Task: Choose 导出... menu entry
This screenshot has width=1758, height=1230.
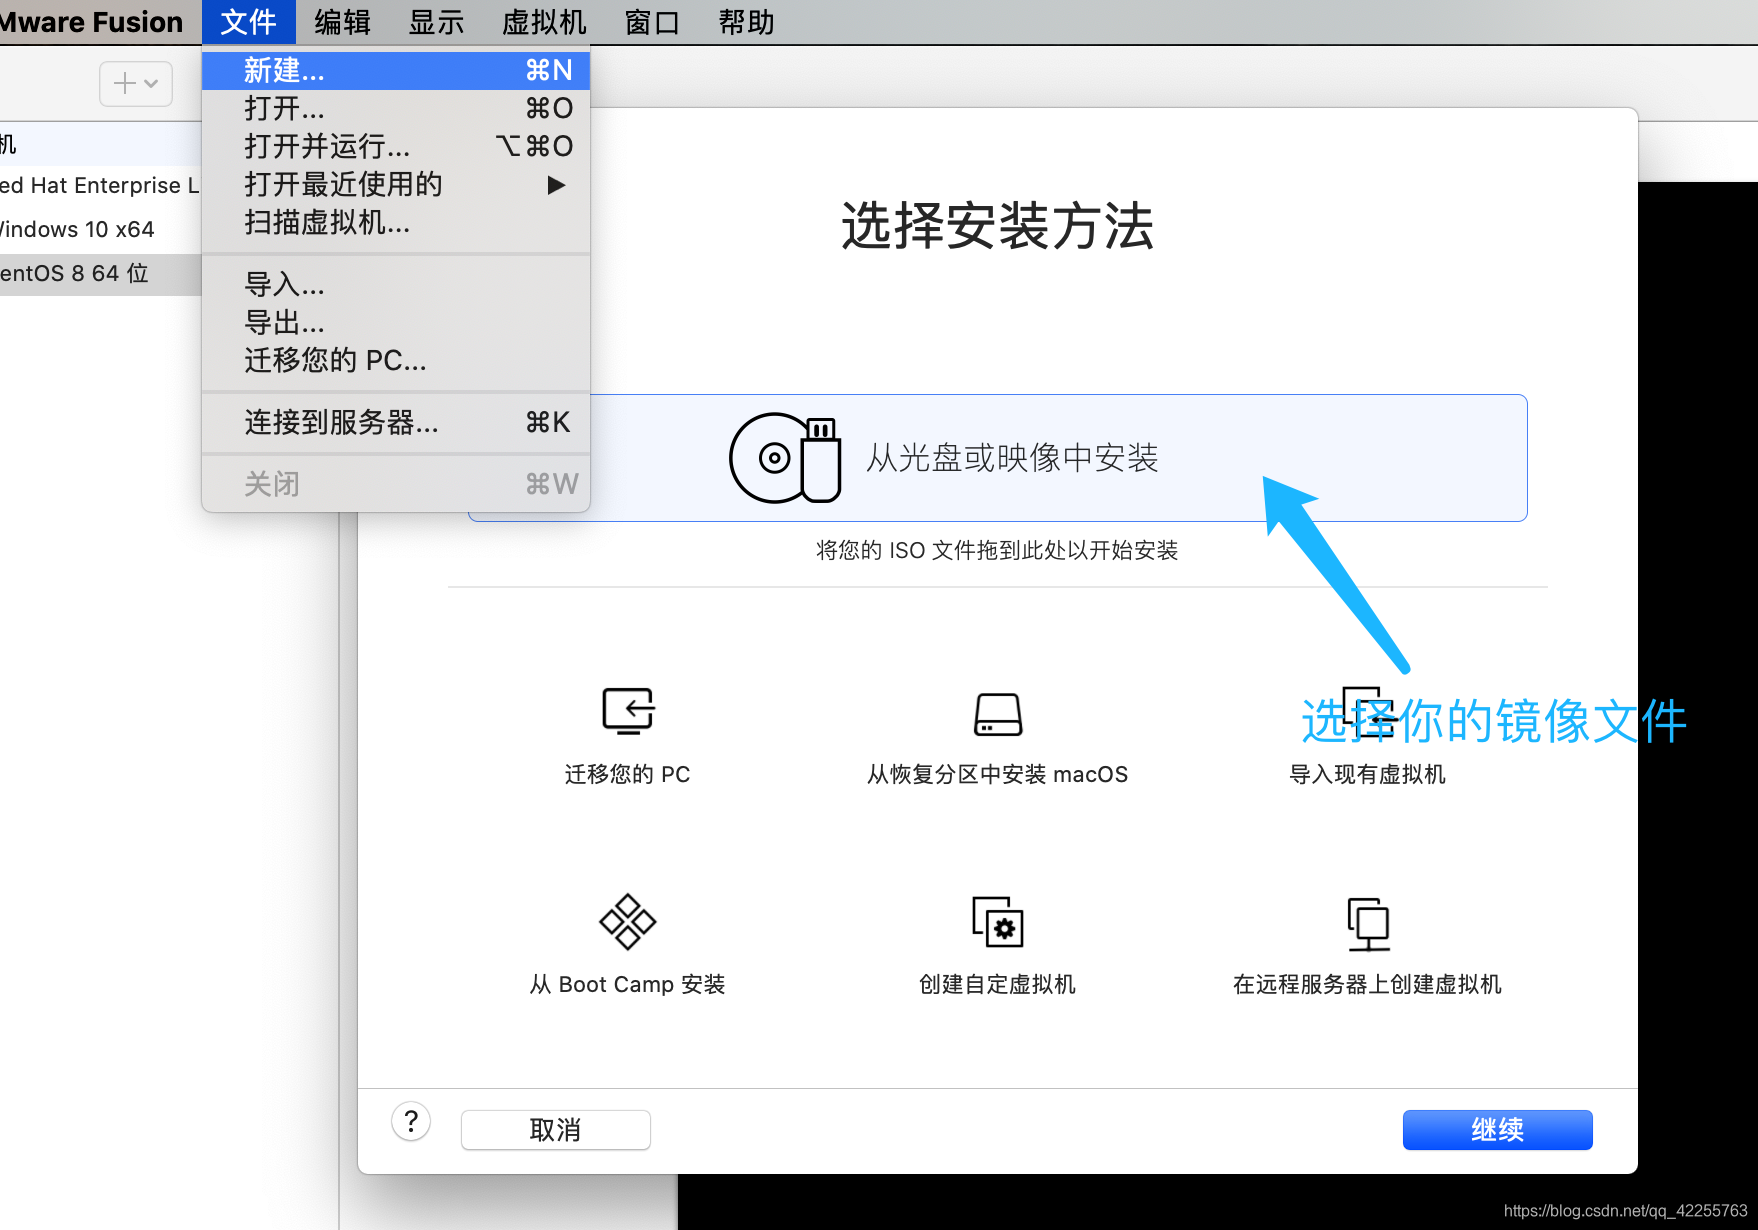Action: click(x=396, y=323)
